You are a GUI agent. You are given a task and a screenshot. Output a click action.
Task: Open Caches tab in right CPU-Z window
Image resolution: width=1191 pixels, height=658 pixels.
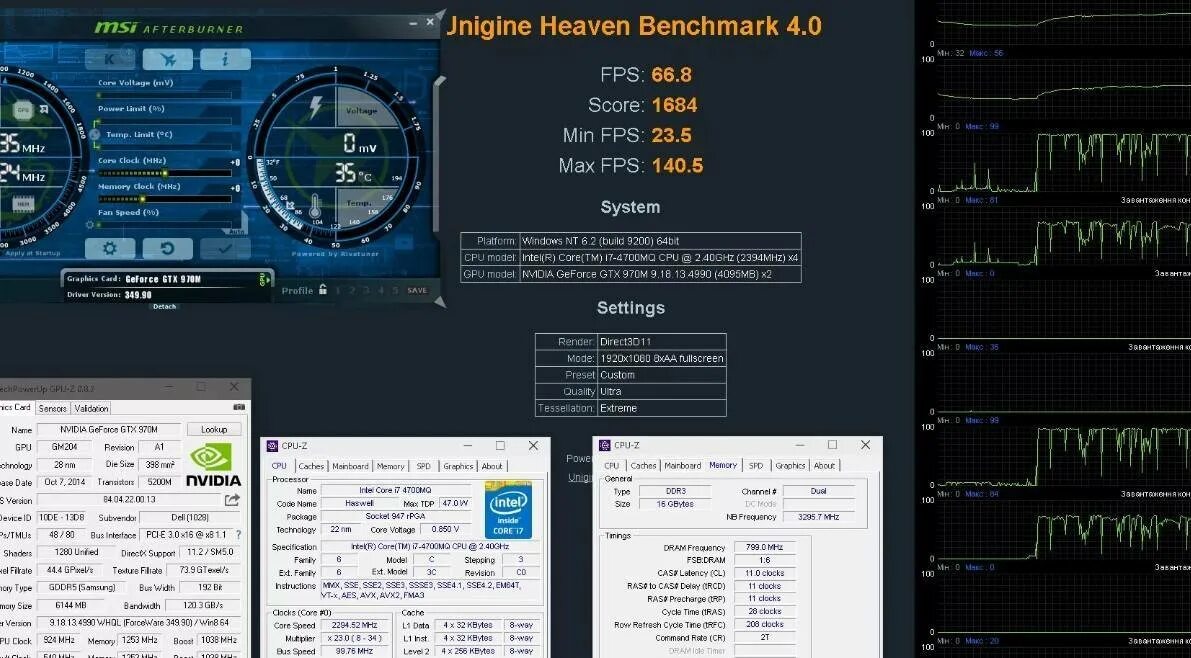[643, 466]
